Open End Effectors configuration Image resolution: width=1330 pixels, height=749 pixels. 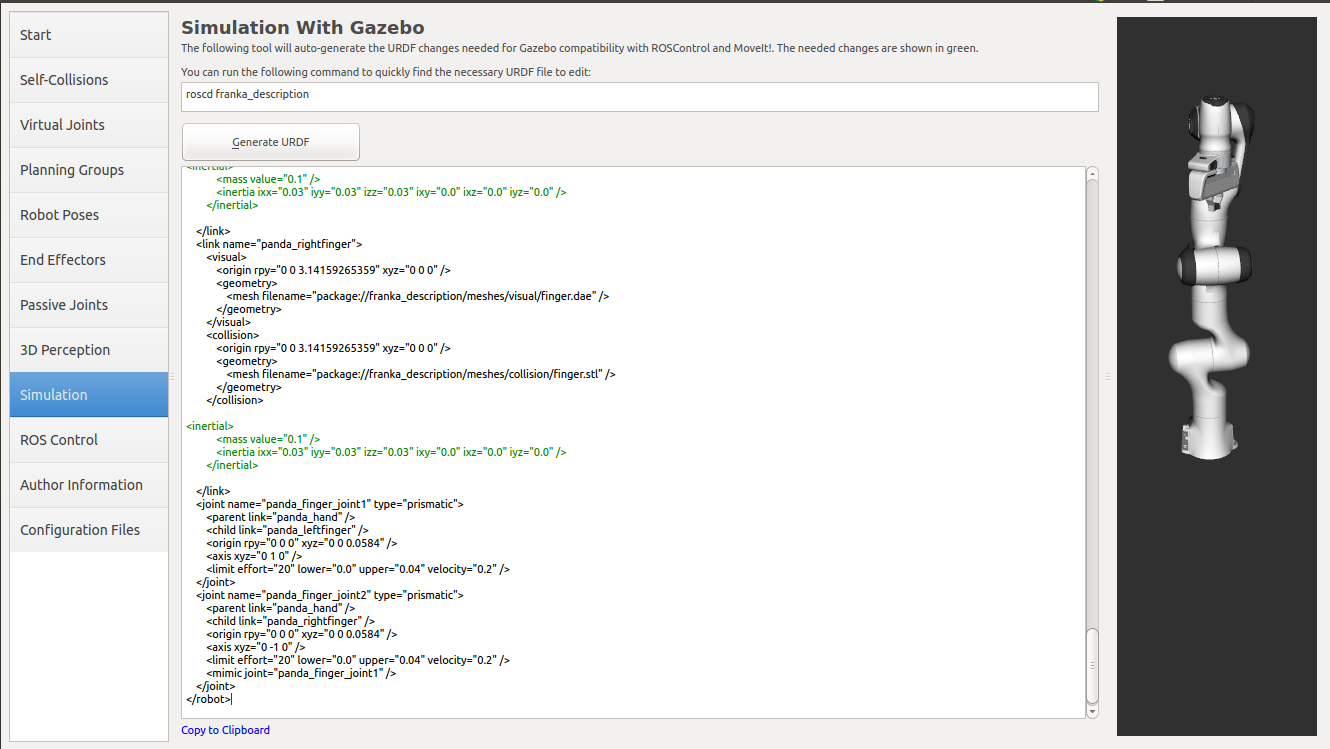(x=89, y=260)
